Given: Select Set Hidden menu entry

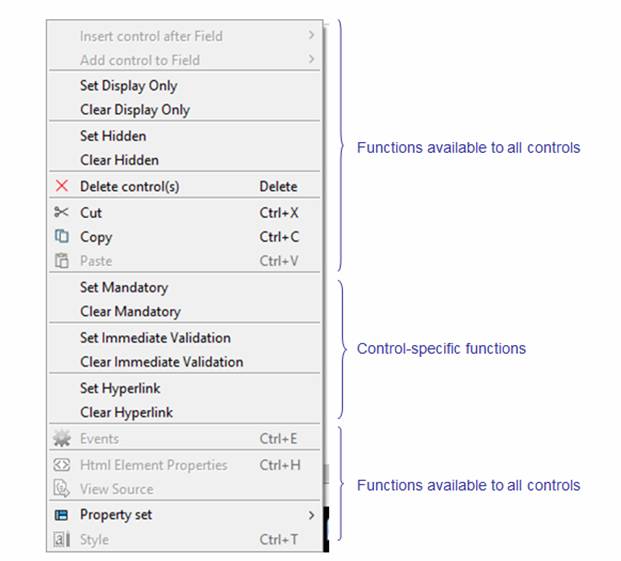Looking at the screenshot, I should click(113, 136).
